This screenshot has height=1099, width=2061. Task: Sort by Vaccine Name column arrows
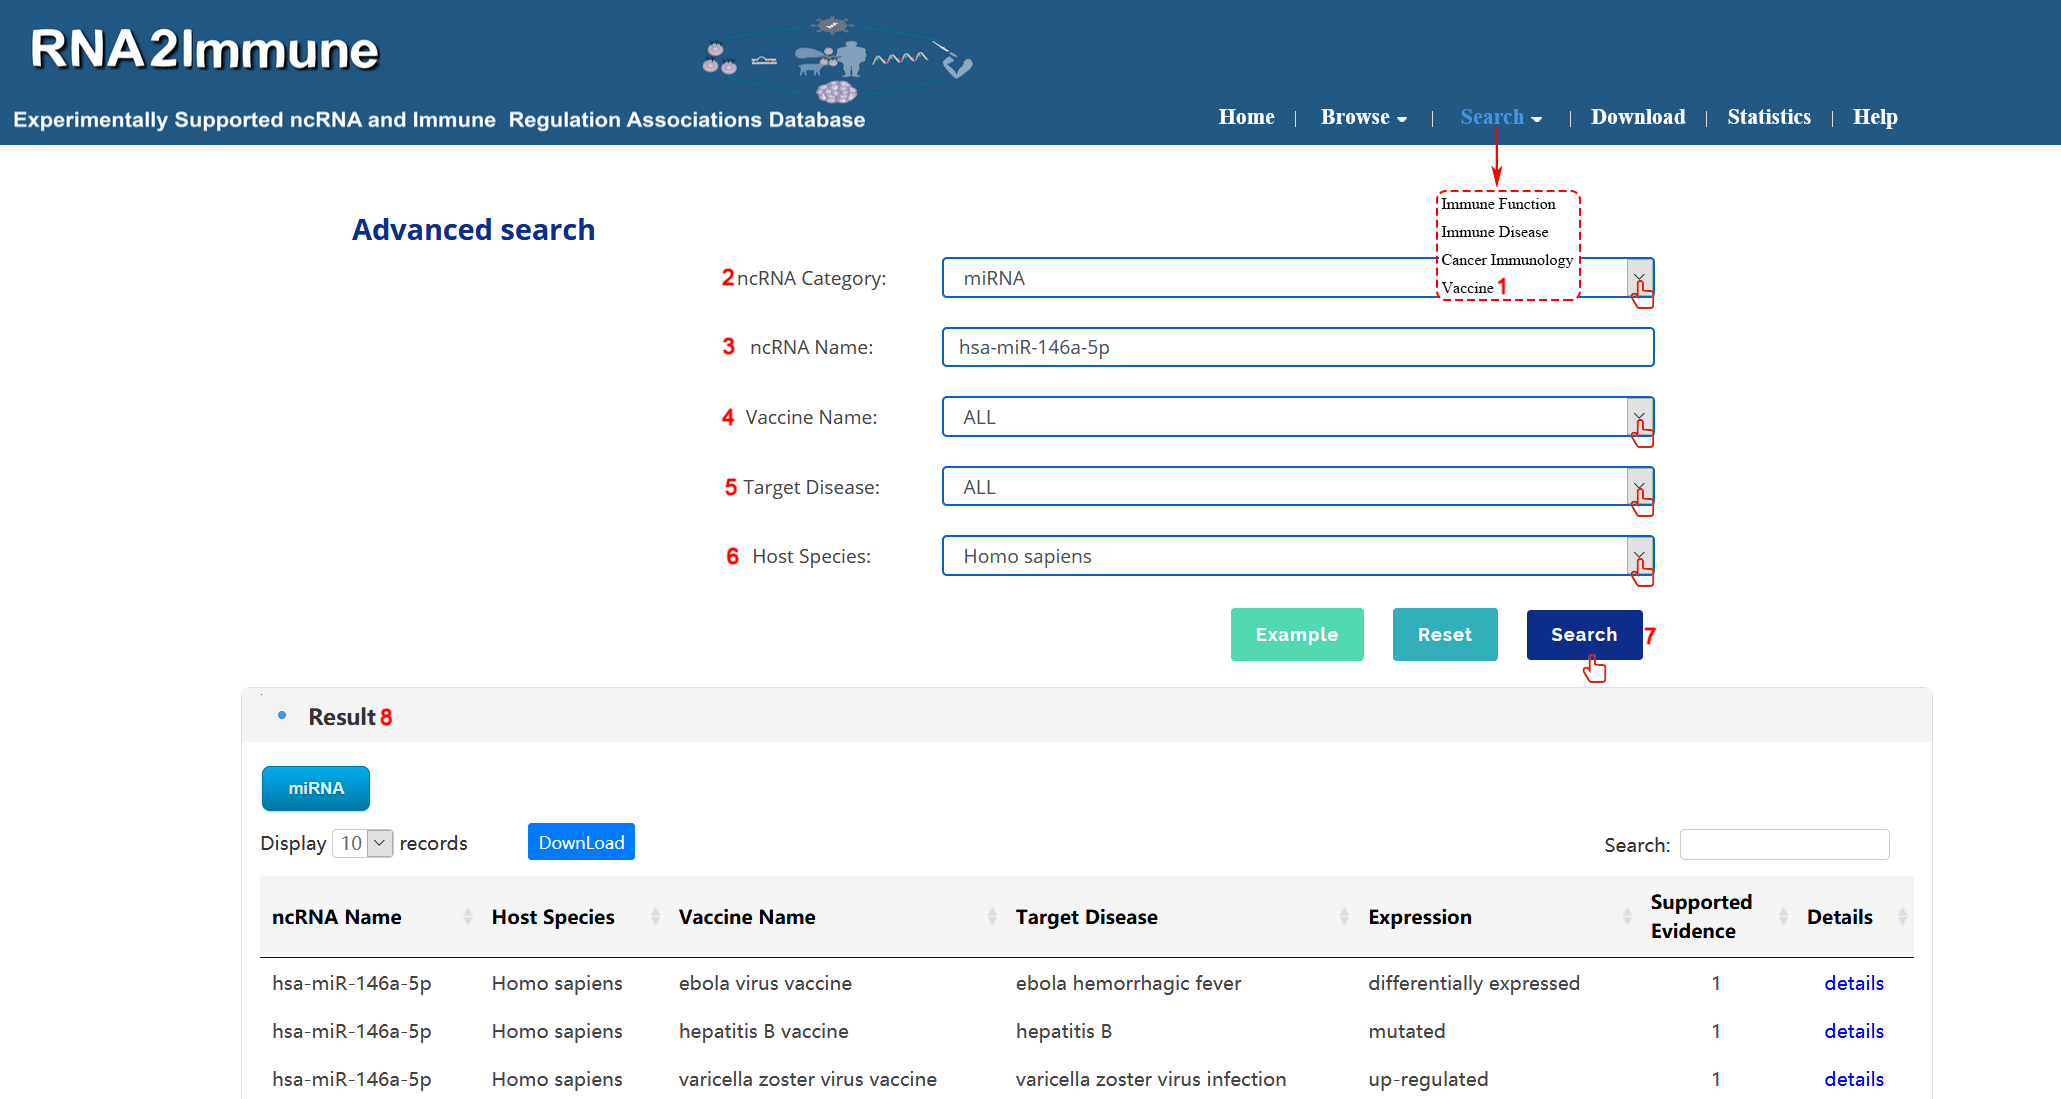[x=991, y=917]
